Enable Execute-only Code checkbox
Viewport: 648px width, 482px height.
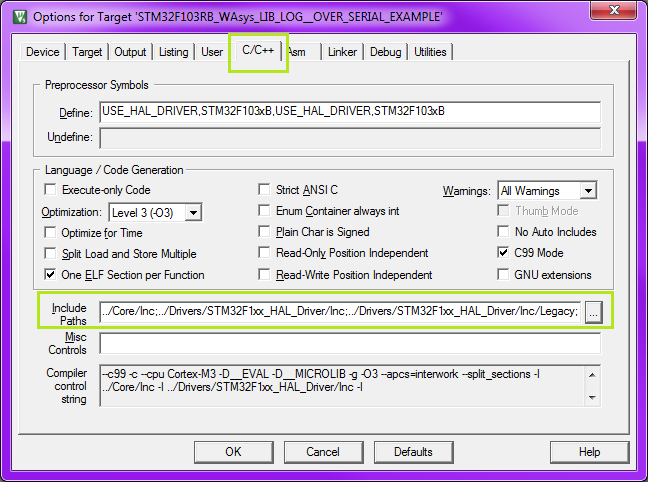pos(50,190)
